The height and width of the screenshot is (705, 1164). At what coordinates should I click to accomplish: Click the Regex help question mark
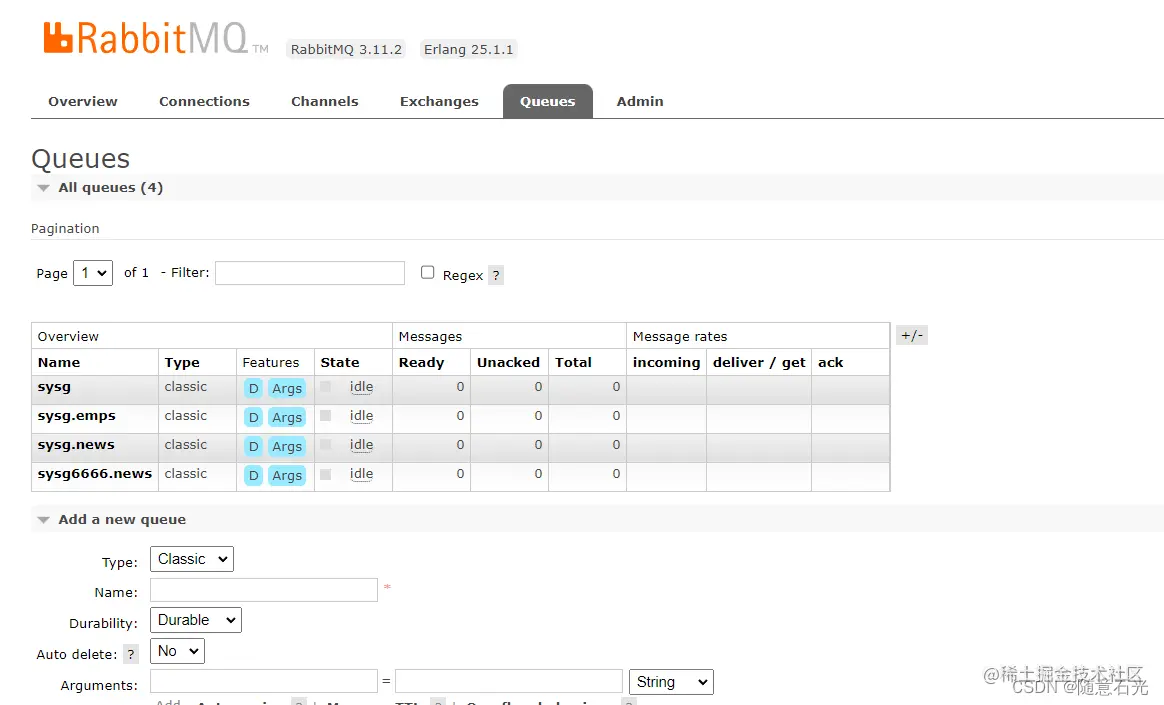(496, 275)
